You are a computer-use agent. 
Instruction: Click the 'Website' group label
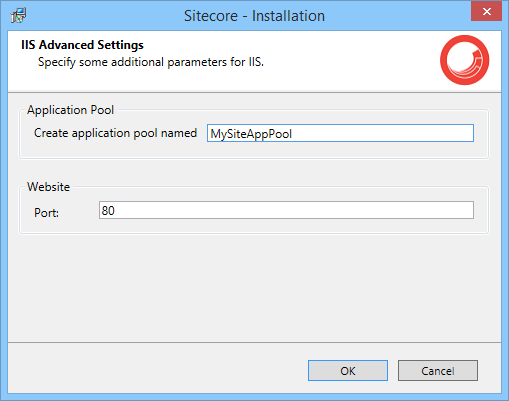[48, 187]
